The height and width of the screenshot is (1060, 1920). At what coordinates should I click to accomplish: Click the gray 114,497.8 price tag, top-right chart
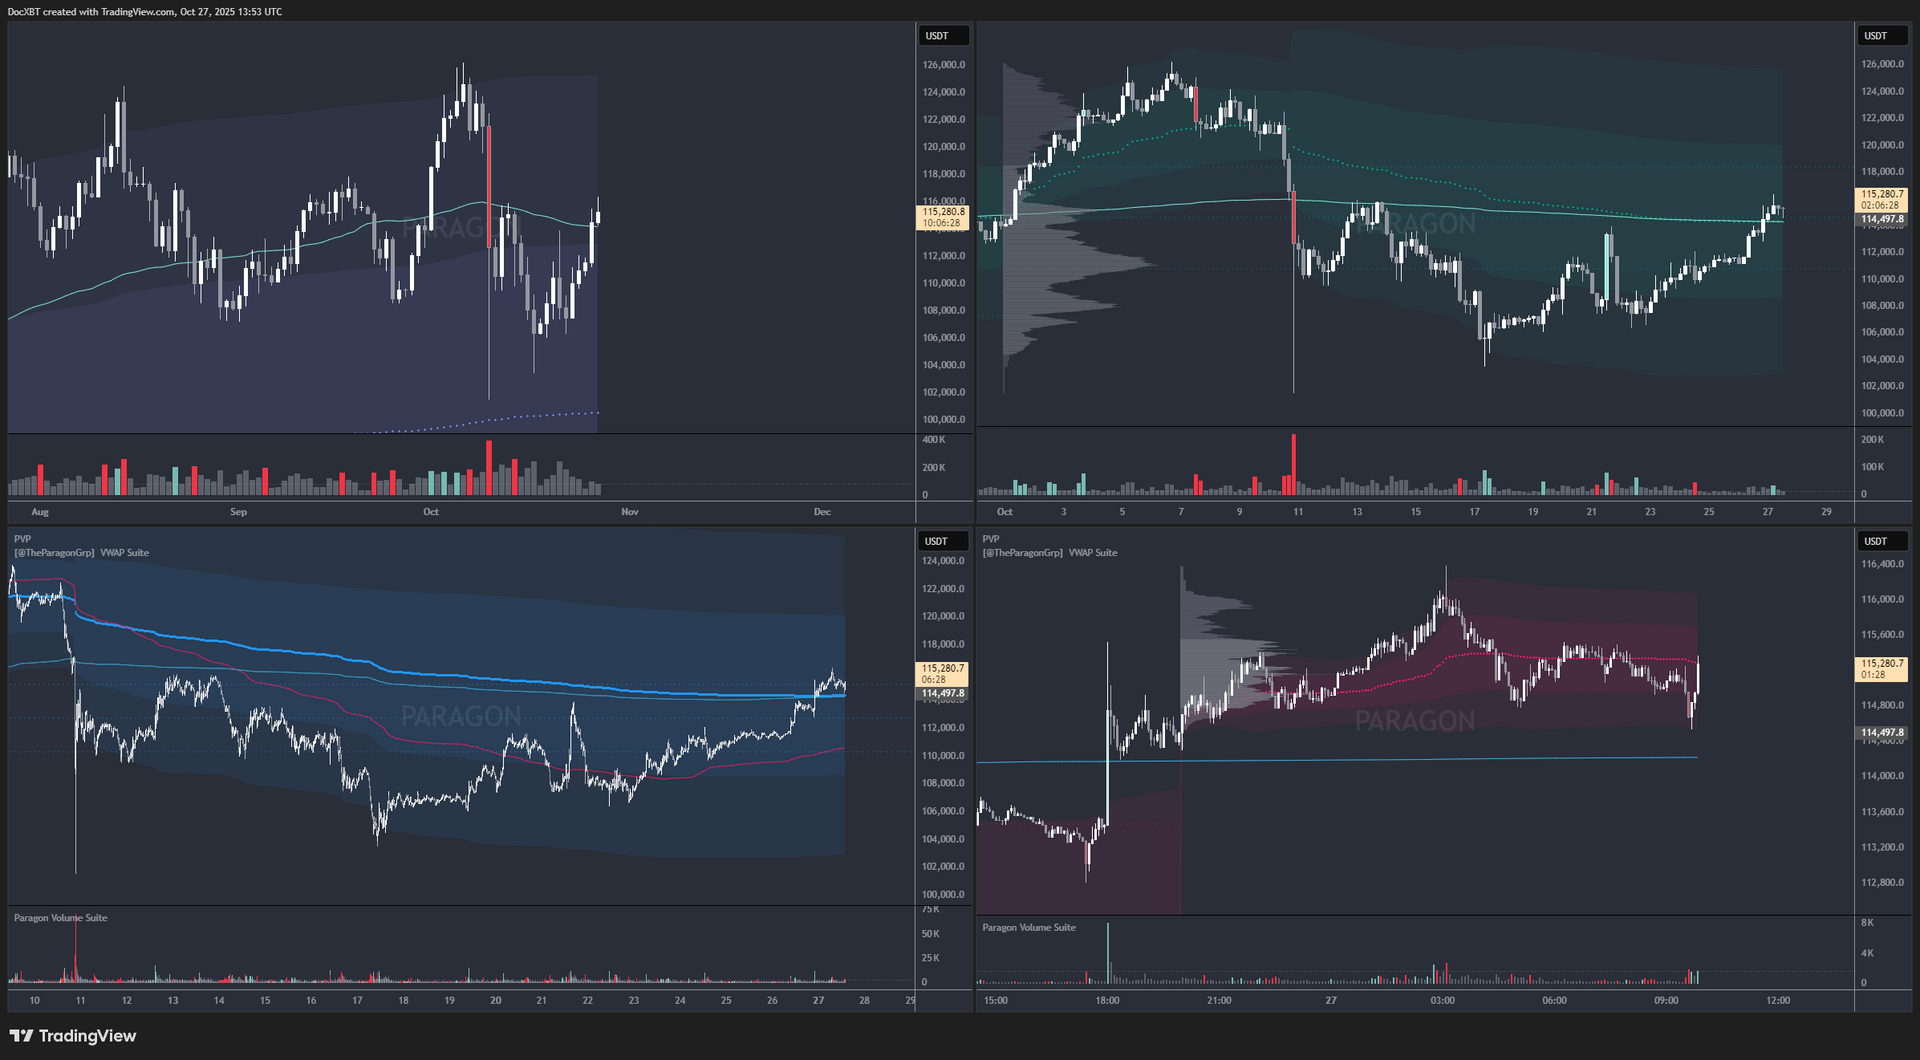[x=1881, y=220]
